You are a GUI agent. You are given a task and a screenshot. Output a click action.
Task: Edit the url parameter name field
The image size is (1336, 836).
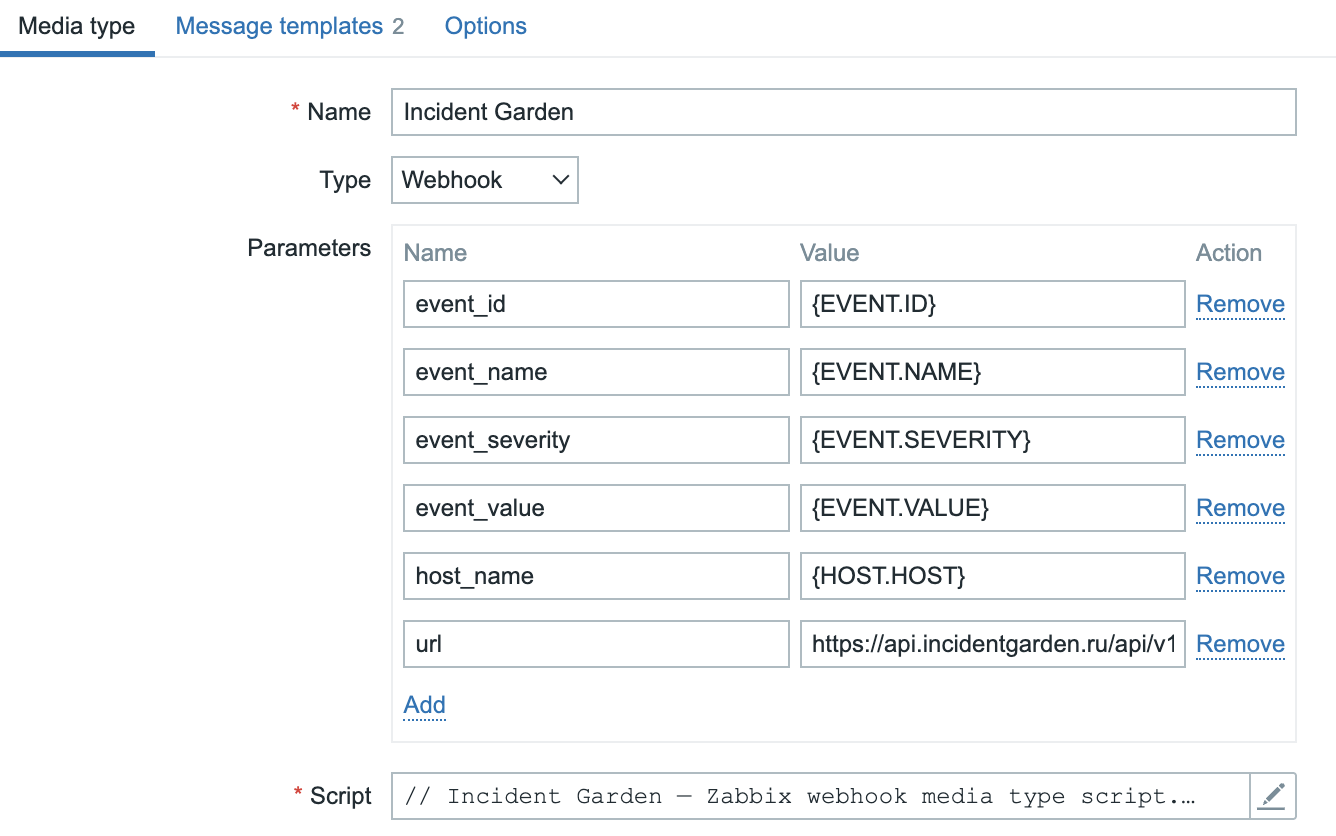pyautogui.click(x=596, y=644)
